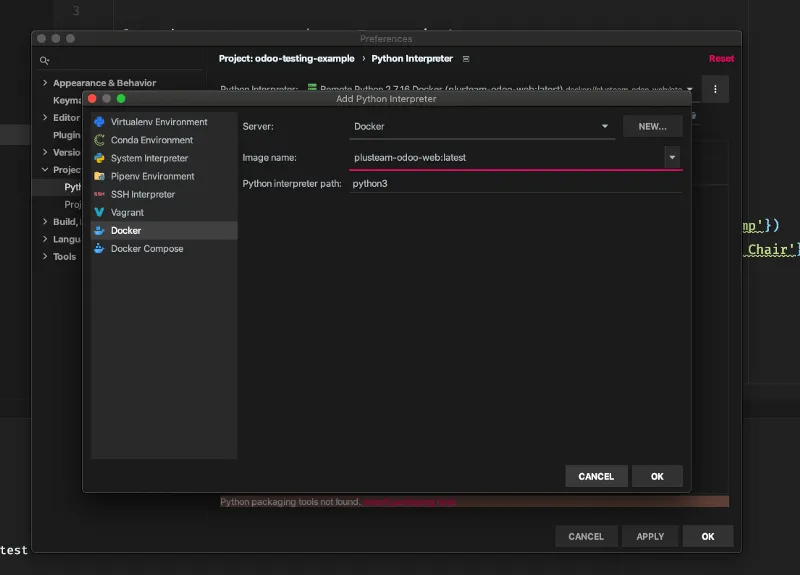Click CANCEL in Add Python Interpreter dialog
The height and width of the screenshot is (575, 800).
596,476
